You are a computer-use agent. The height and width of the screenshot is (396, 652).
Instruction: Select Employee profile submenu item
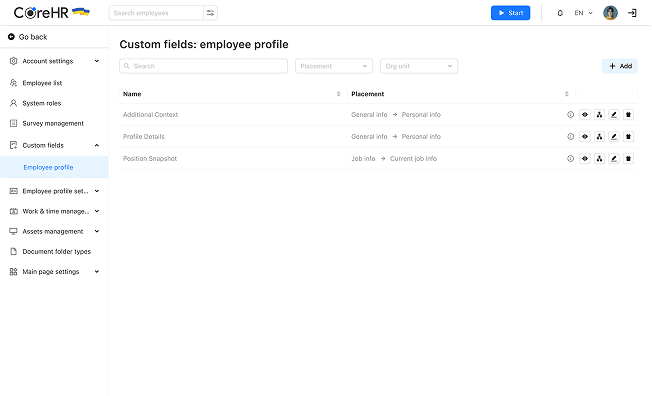coord(54,167)
